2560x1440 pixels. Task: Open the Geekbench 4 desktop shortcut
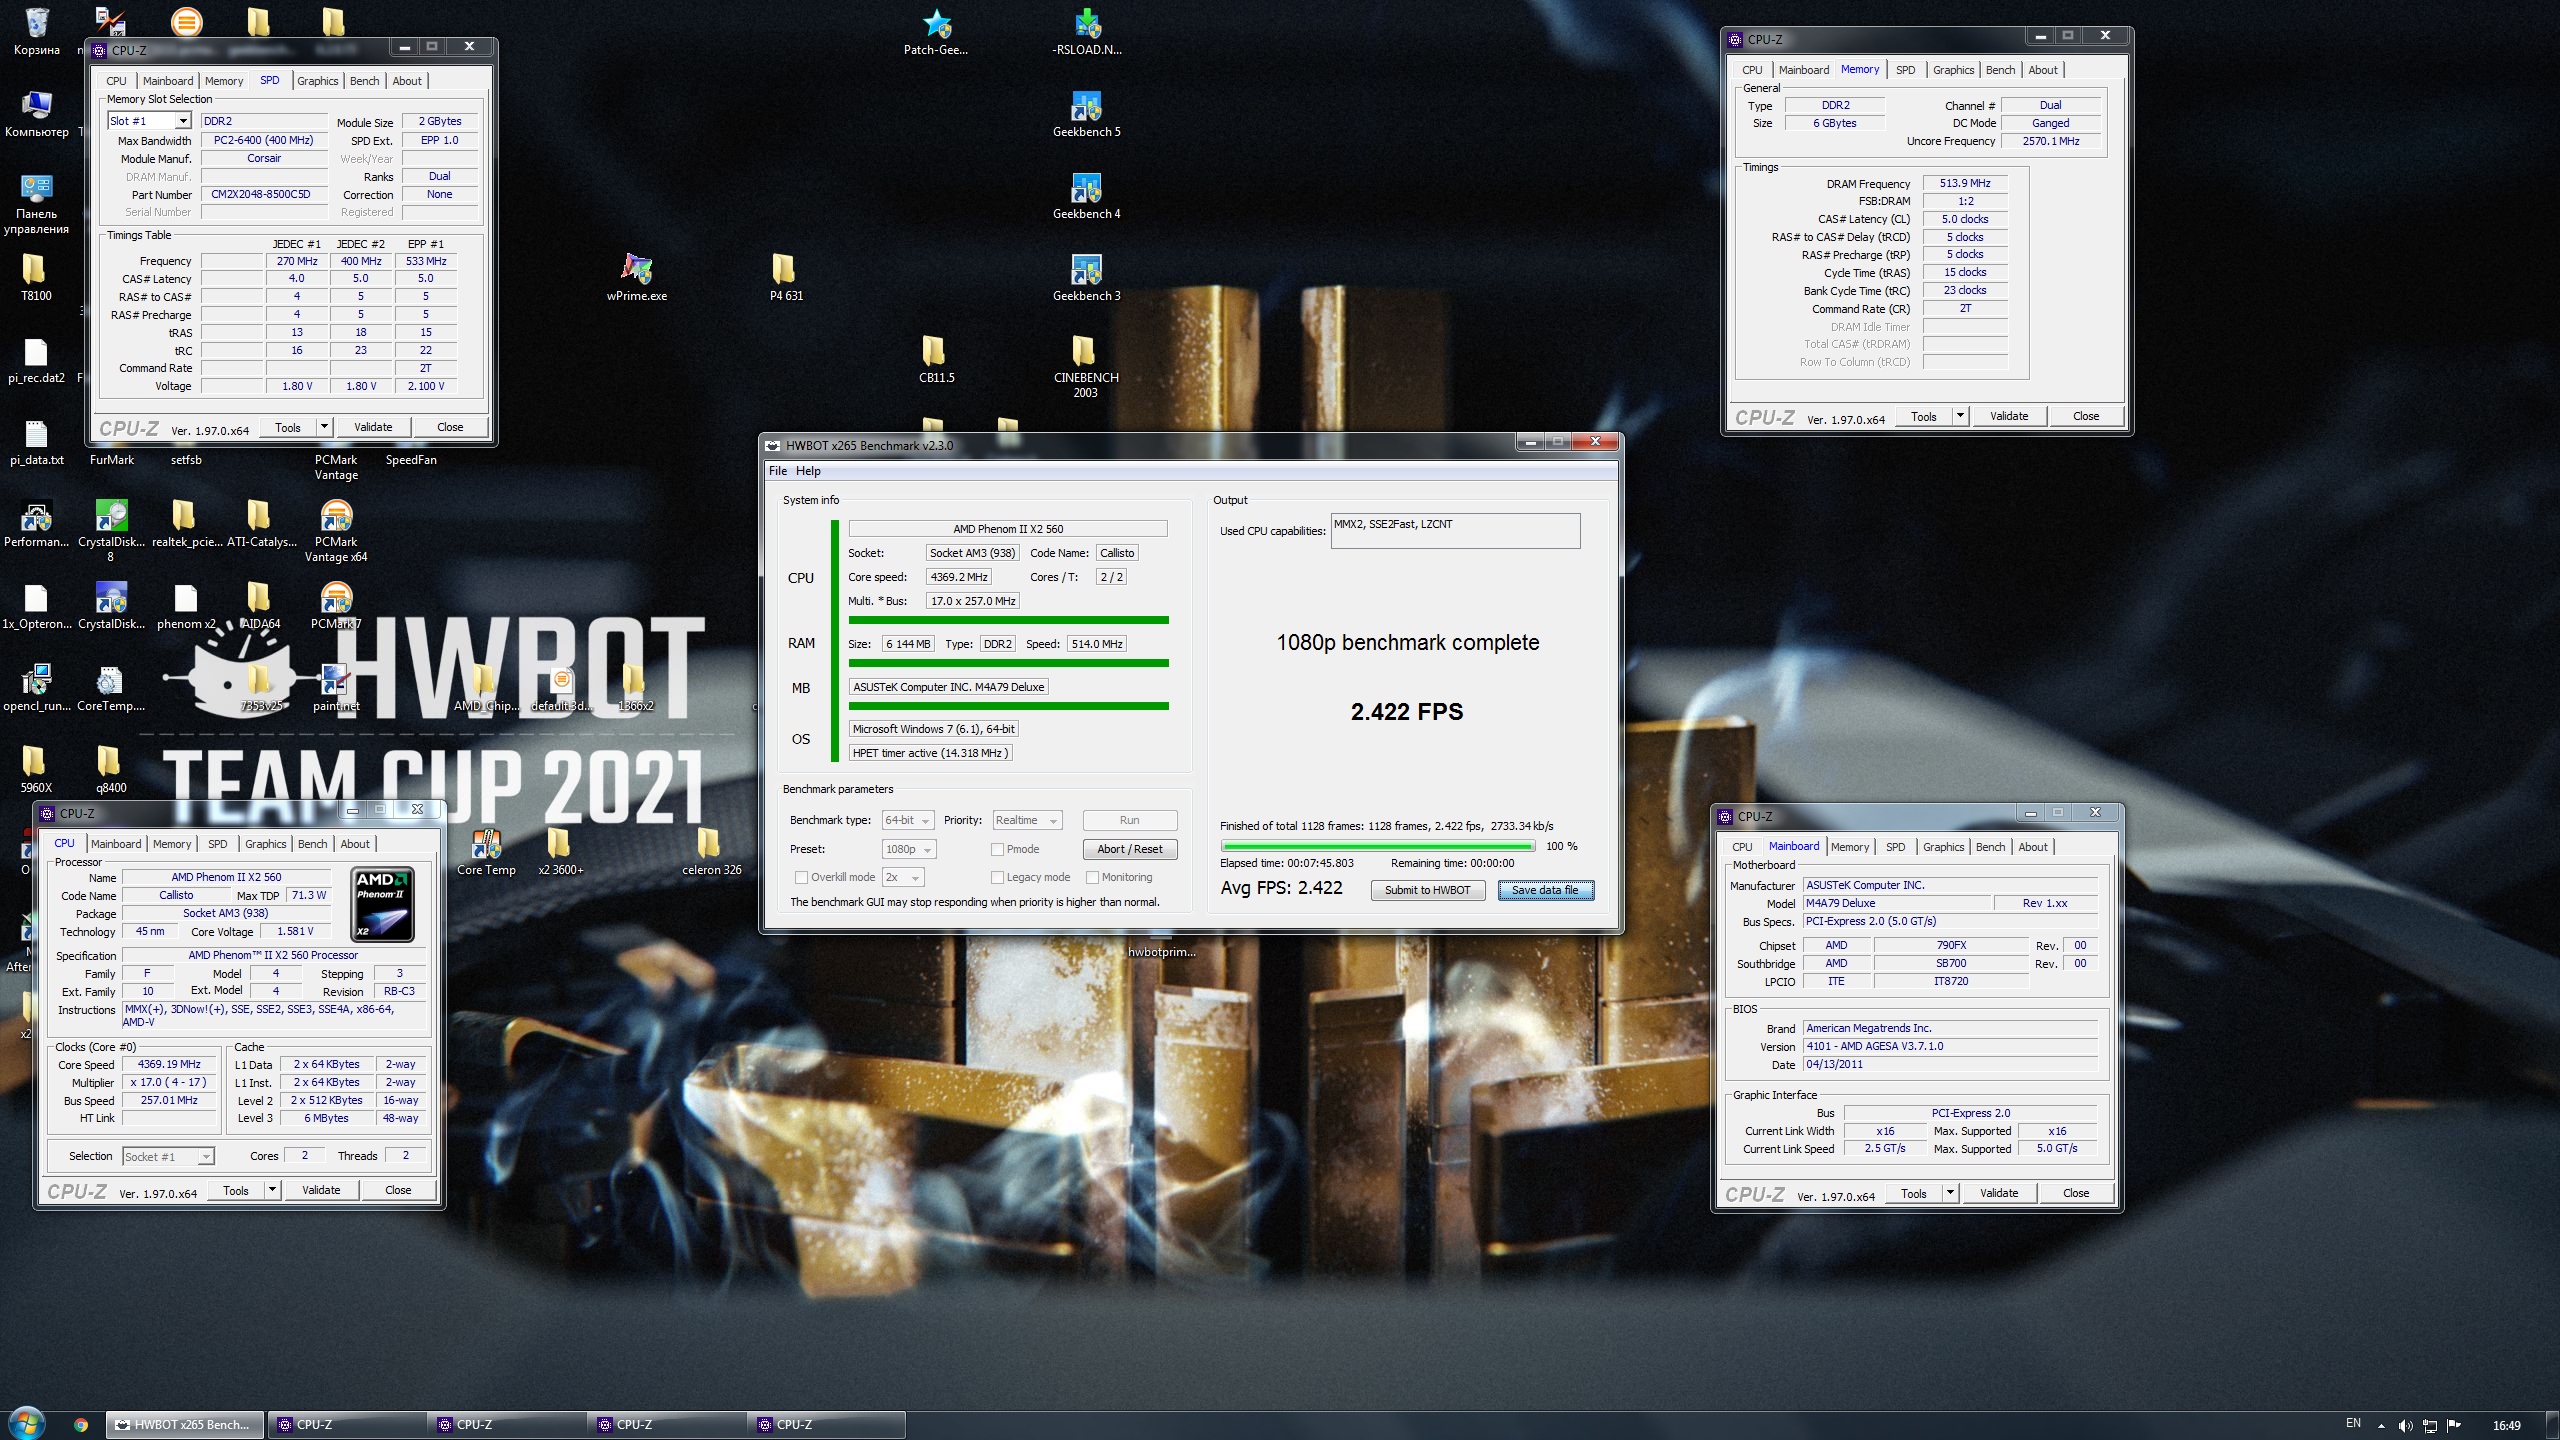pos(1086,196)
